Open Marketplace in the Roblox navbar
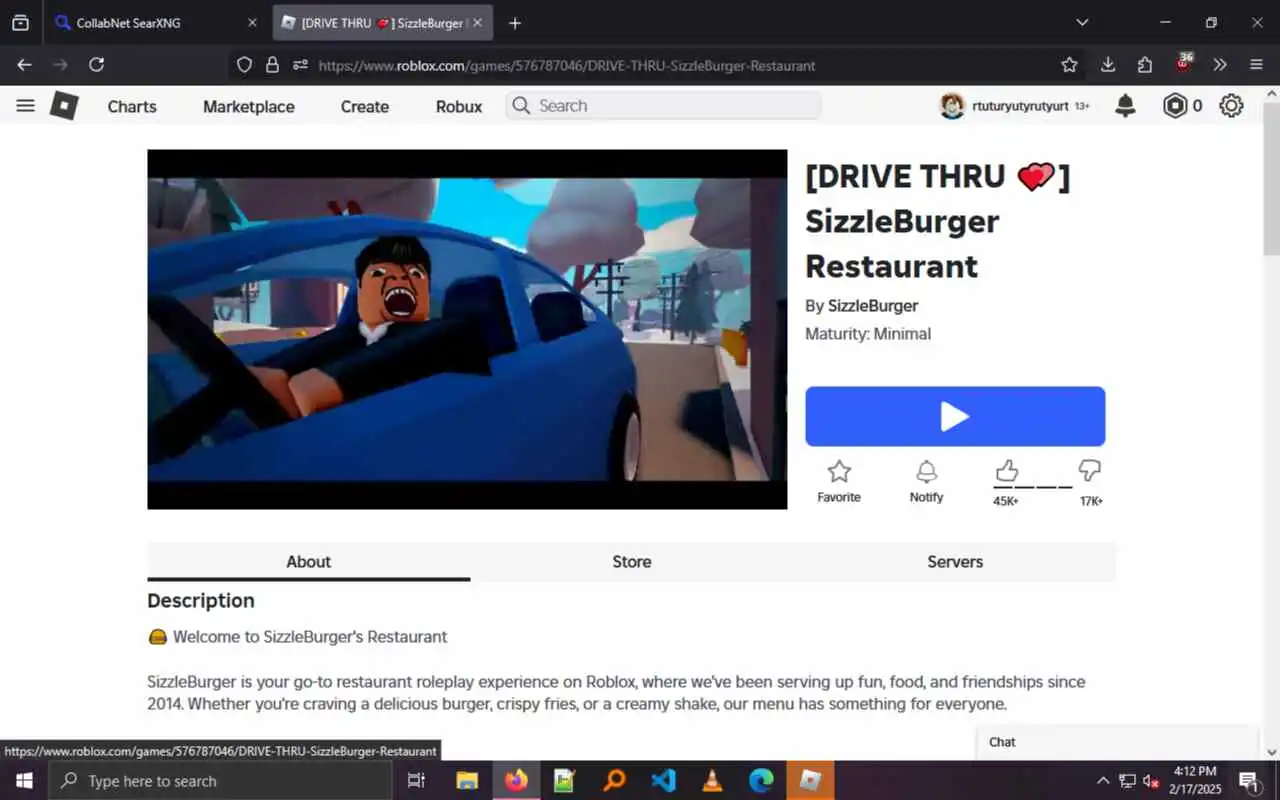 point(249,106)
